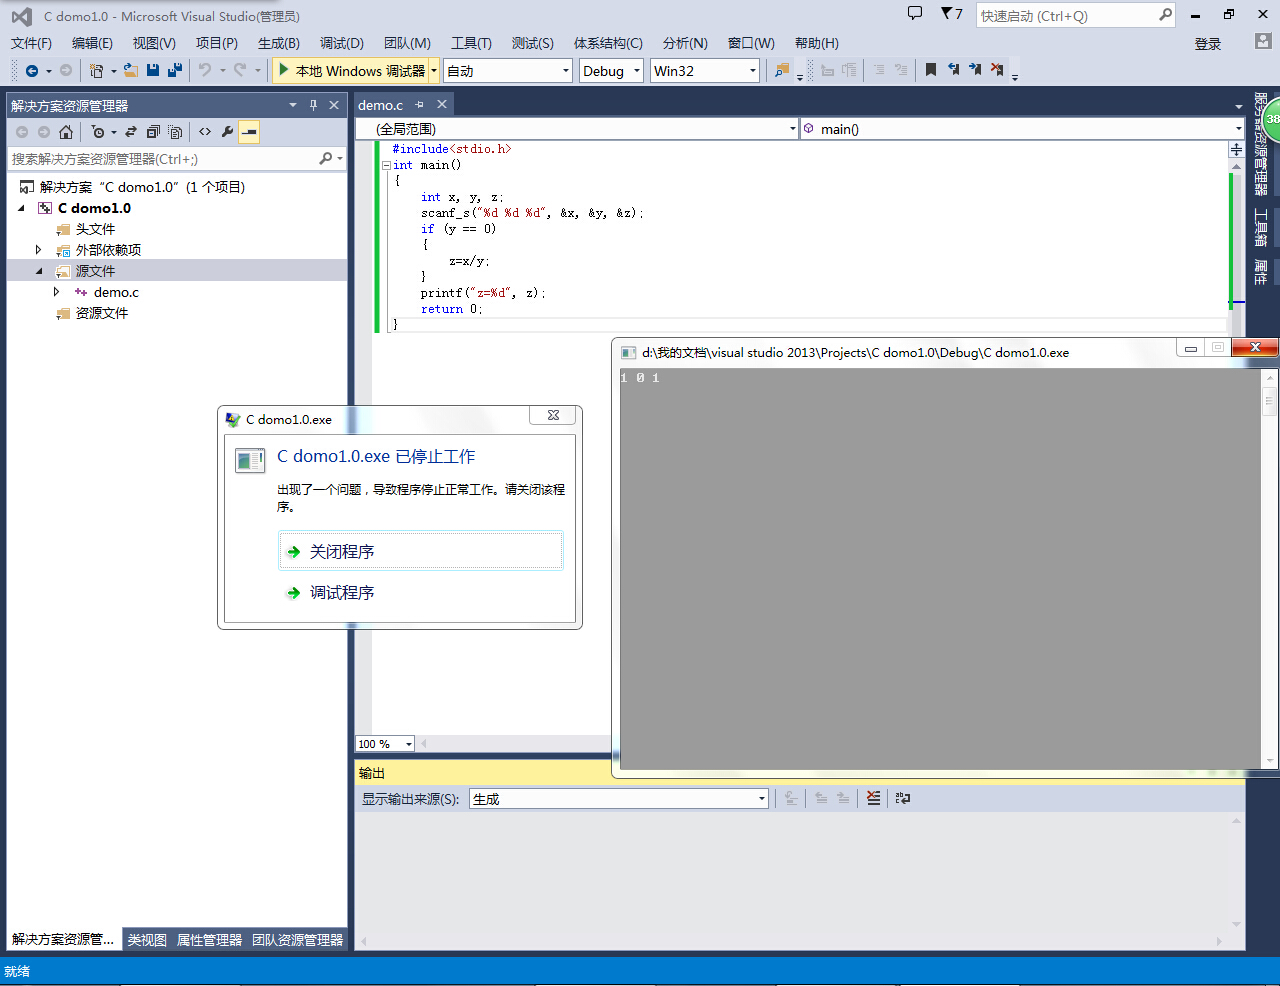
Task: Open the 文件(F) menu
Action: pos(31,43)
